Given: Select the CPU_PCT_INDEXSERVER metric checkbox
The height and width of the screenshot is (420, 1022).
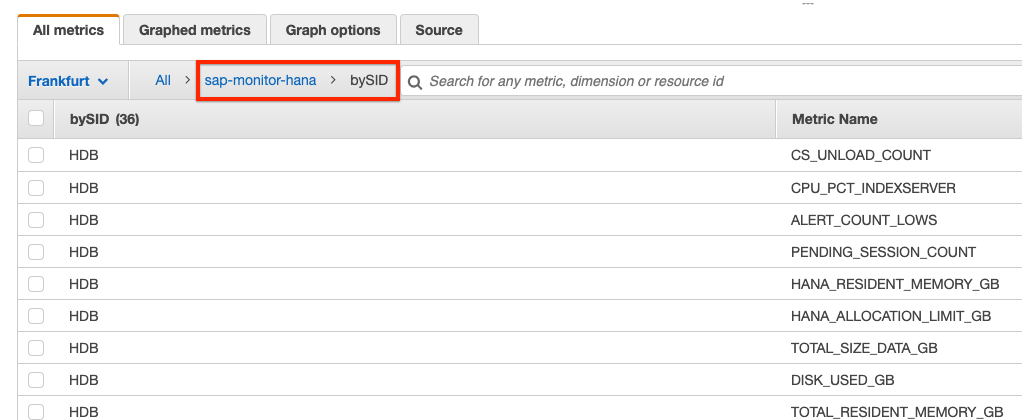Looking at the screenshot, I should (37, 187).
